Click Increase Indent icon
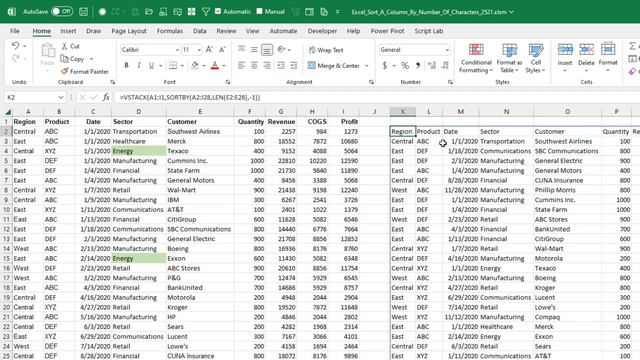Image resolution: width=640 pixels, height=360 pixels. [x=294, y=65]
